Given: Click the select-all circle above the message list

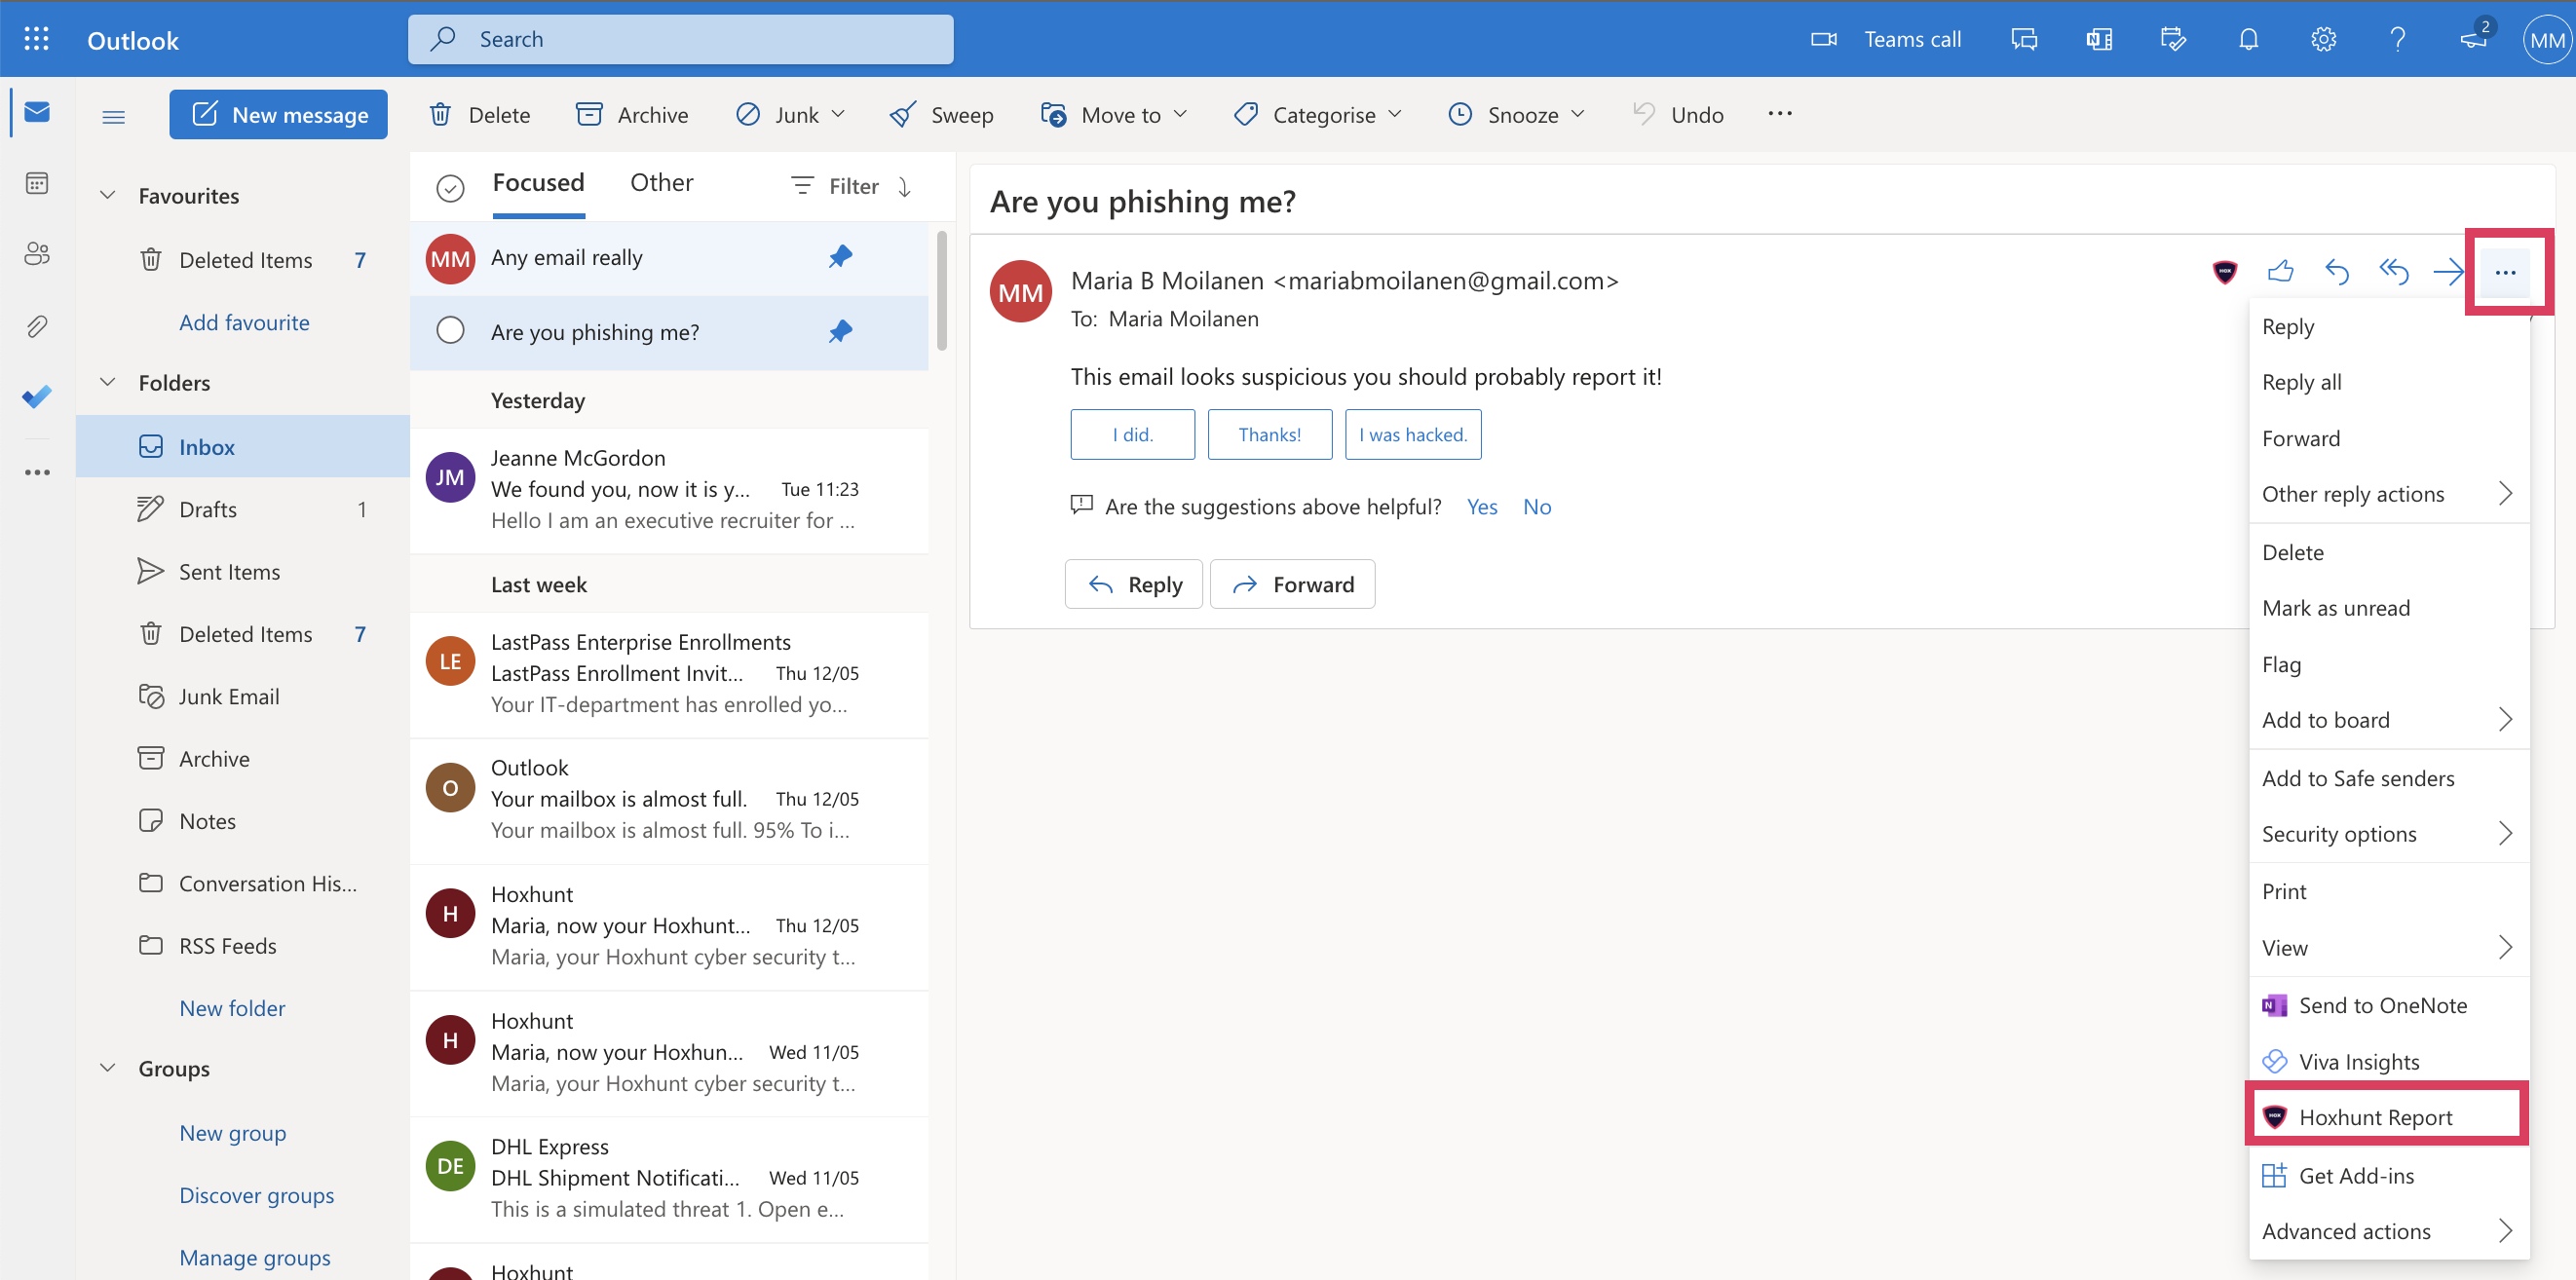Looking at the screenshot, I should pos(451,187).
